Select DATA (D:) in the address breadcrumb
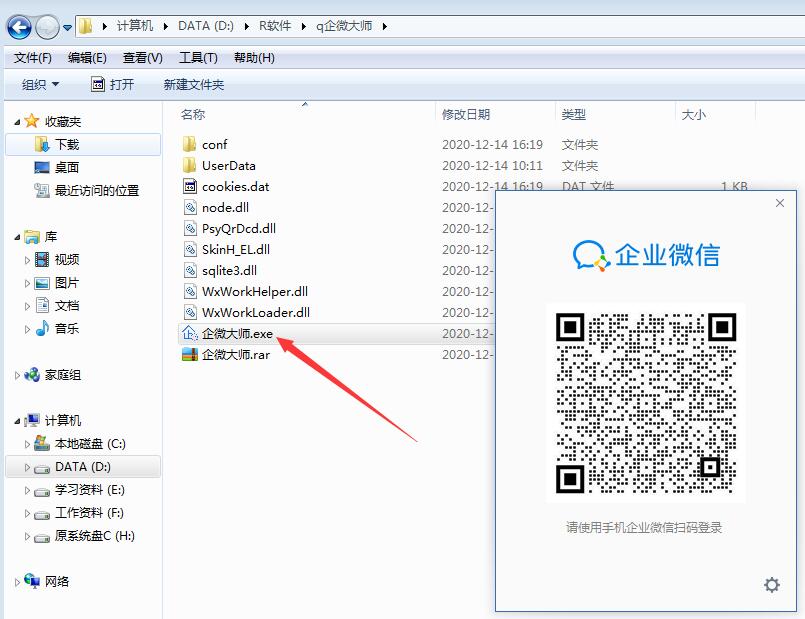 click(x=205, y=26)
